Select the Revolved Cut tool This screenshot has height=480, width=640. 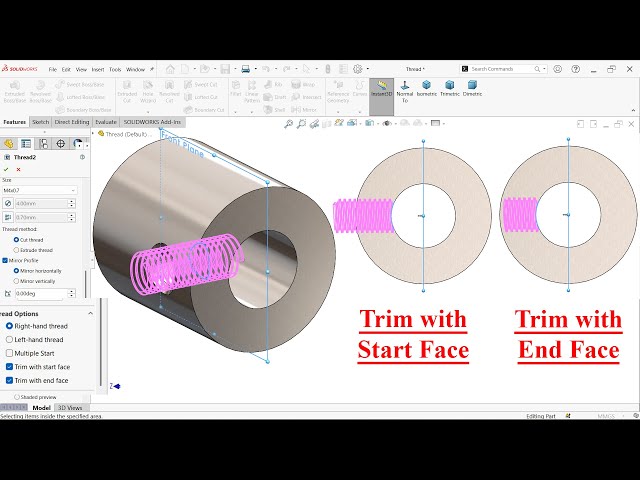[169, 91]
